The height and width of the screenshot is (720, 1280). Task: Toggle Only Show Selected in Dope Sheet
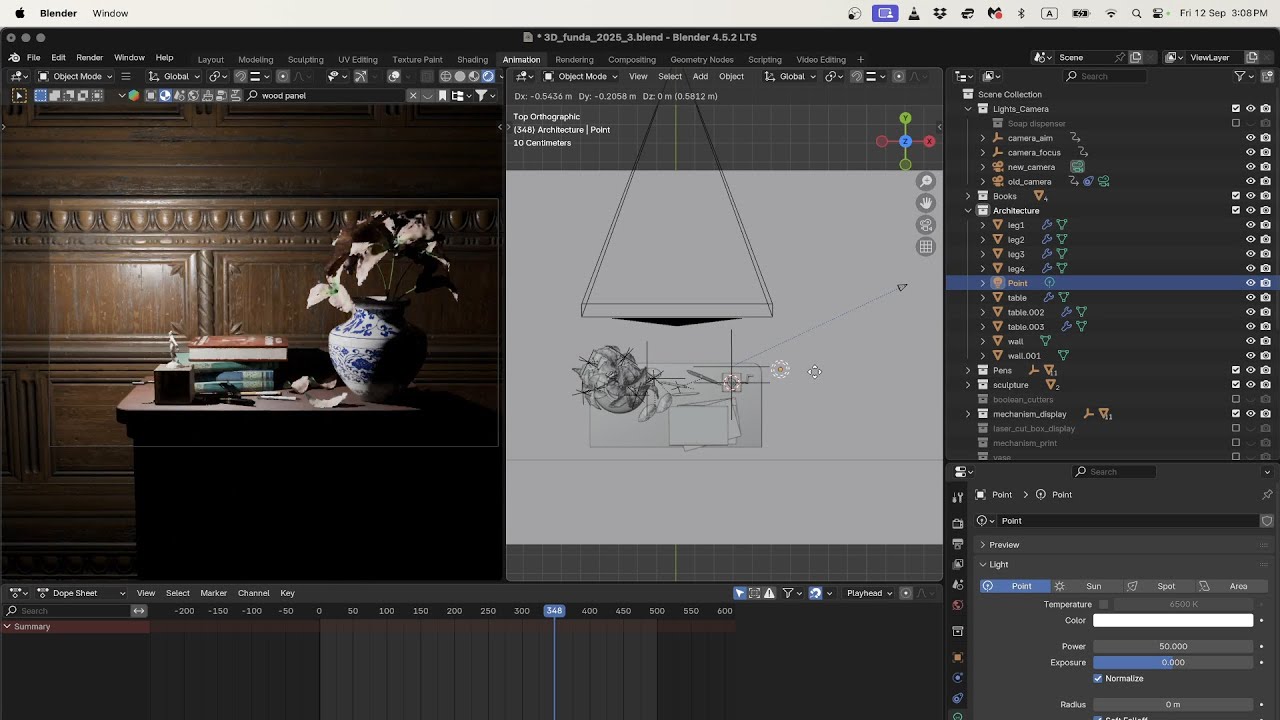click(x=740, y=593)
